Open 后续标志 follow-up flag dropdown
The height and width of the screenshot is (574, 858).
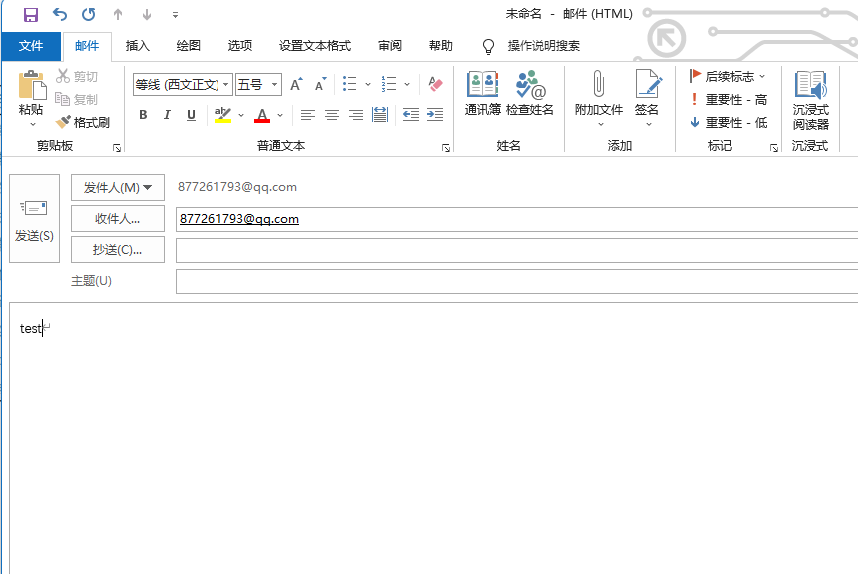tap(728, 76)
